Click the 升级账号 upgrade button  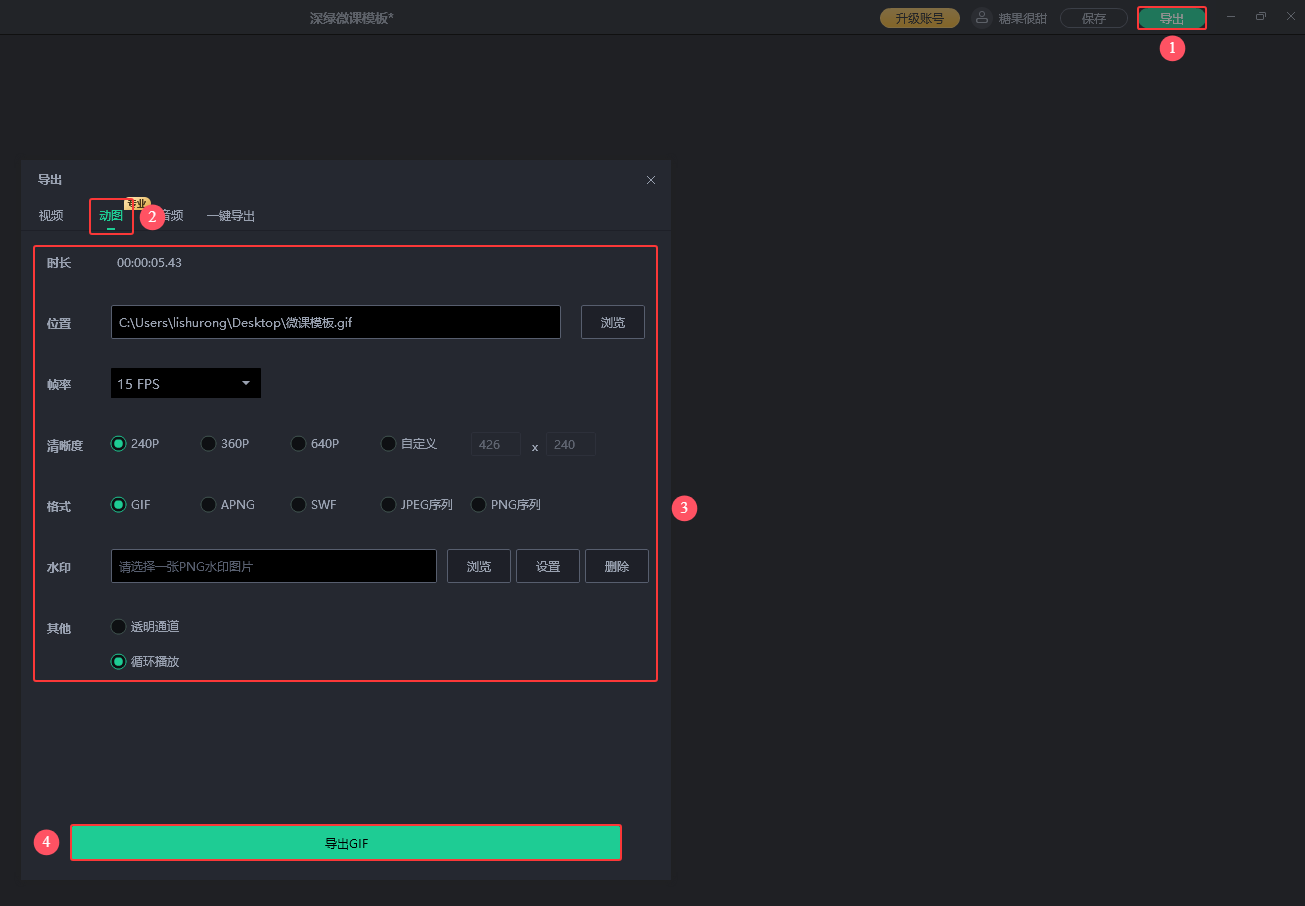point(919,18)
